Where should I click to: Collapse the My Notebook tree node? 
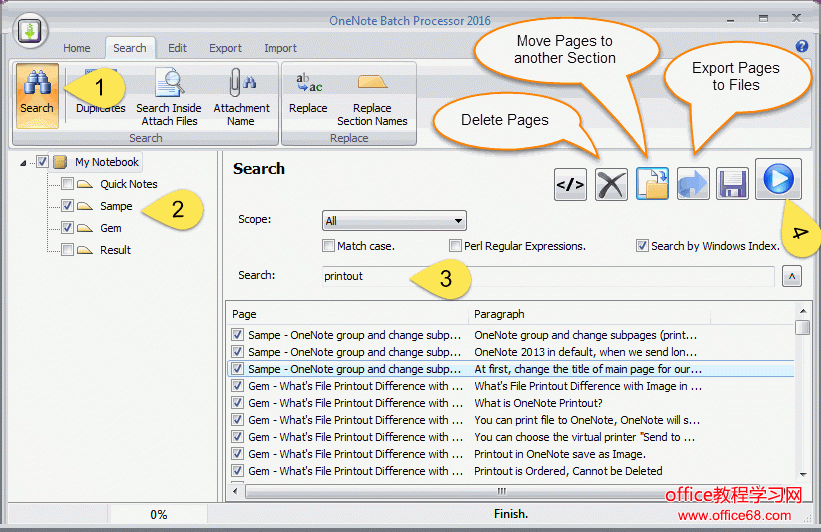[x=23, y=163]
